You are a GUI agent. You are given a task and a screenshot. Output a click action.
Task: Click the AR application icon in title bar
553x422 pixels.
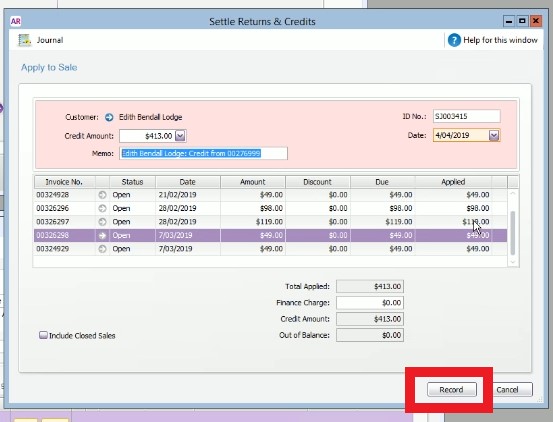click(x=16, y=22)
